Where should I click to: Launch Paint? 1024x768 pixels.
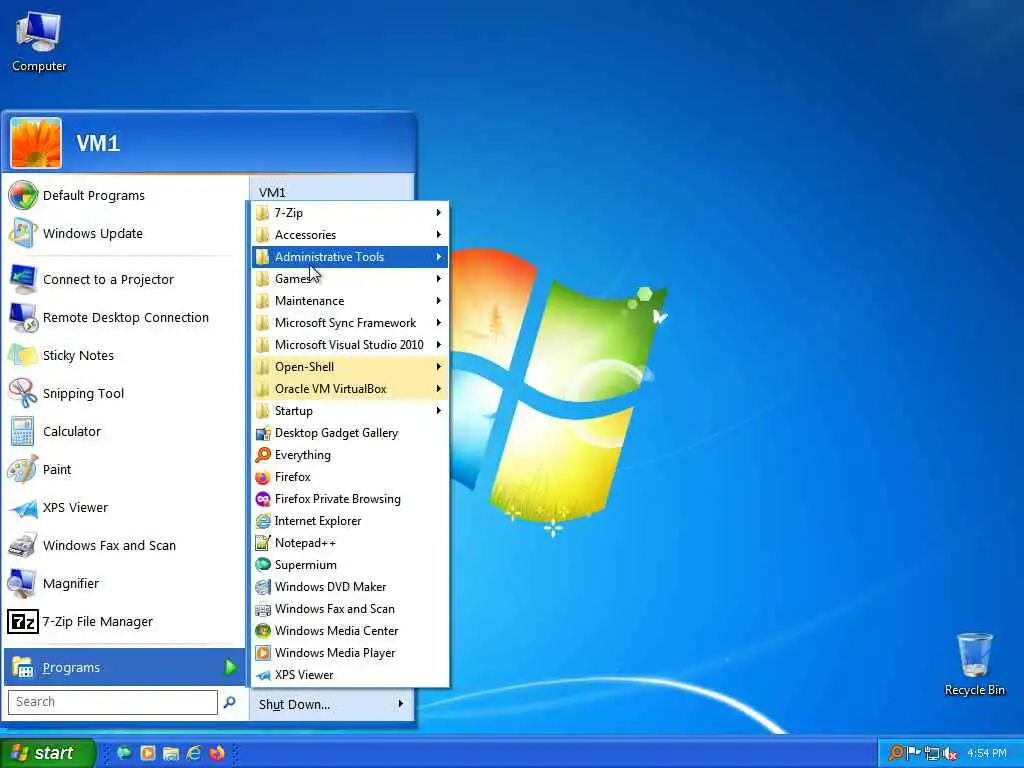click(x=124, y=470)
